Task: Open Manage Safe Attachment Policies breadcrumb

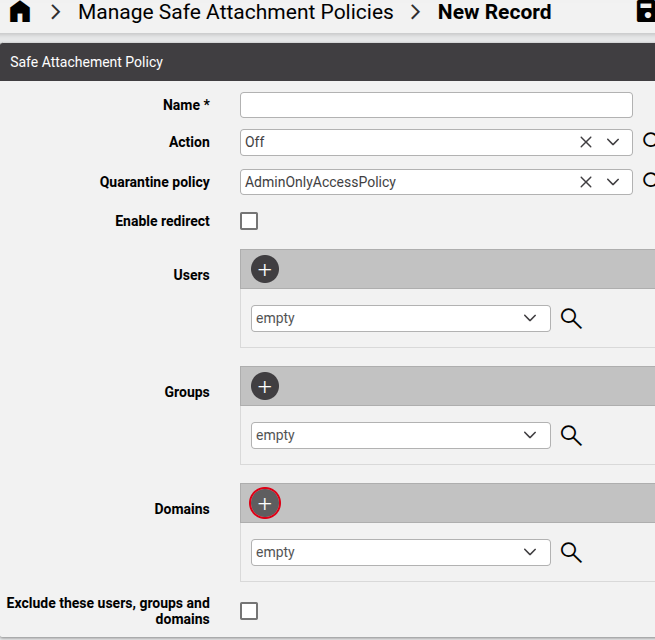Action: [x=236, y=12]
